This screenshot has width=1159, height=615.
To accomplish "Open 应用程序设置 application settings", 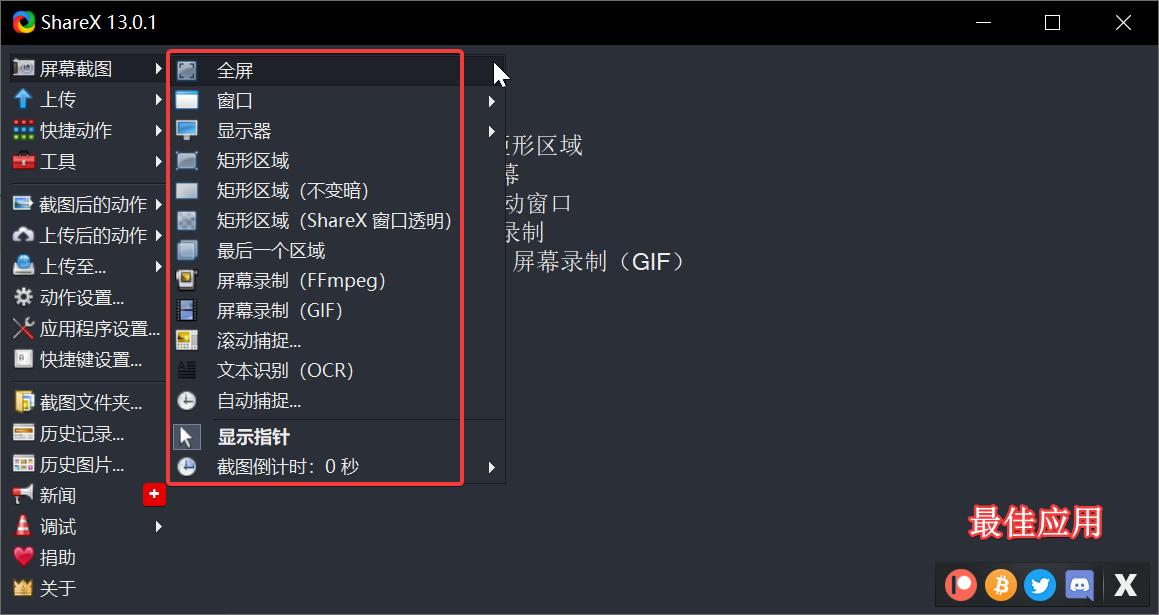I will tap(80, 328).
